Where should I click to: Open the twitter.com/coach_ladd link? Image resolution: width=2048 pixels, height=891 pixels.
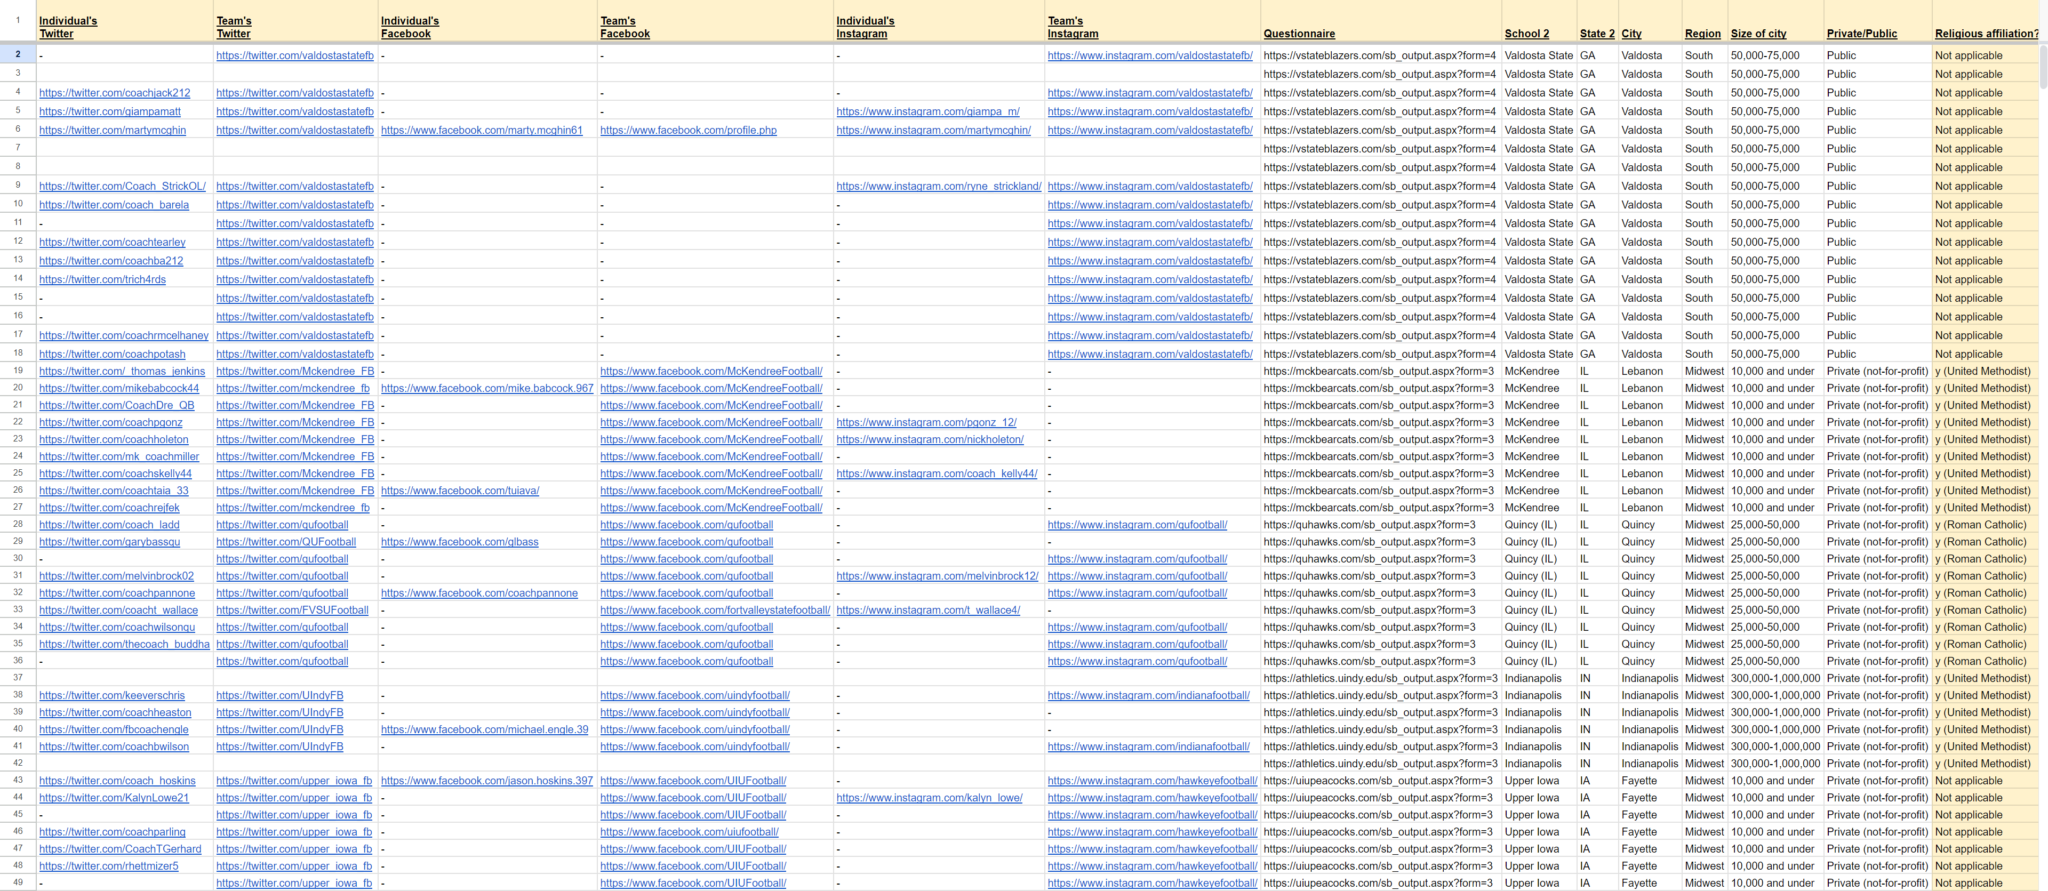tap(110, 524)
